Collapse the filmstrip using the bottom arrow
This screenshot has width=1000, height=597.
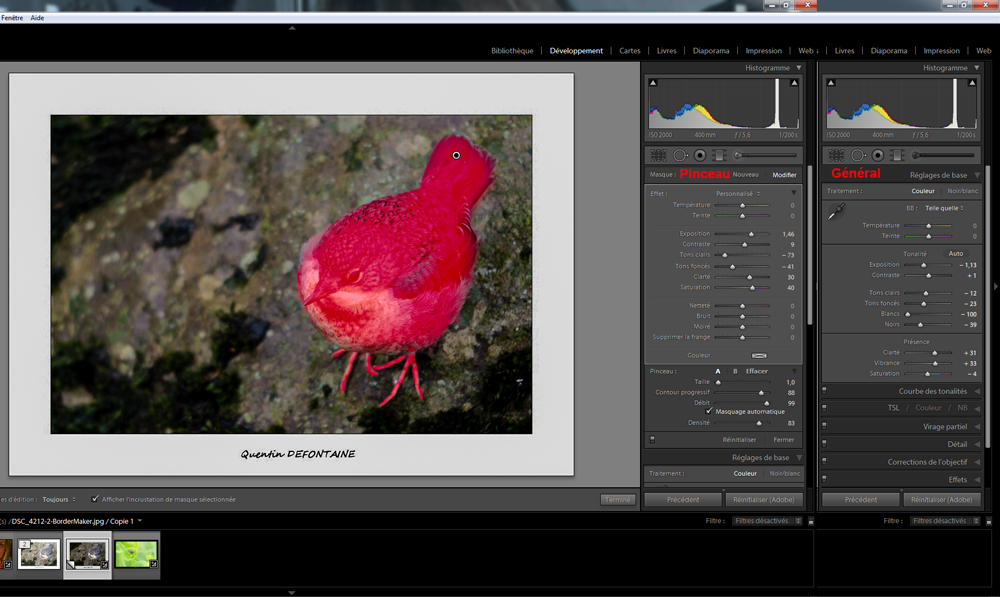(292, 593)
